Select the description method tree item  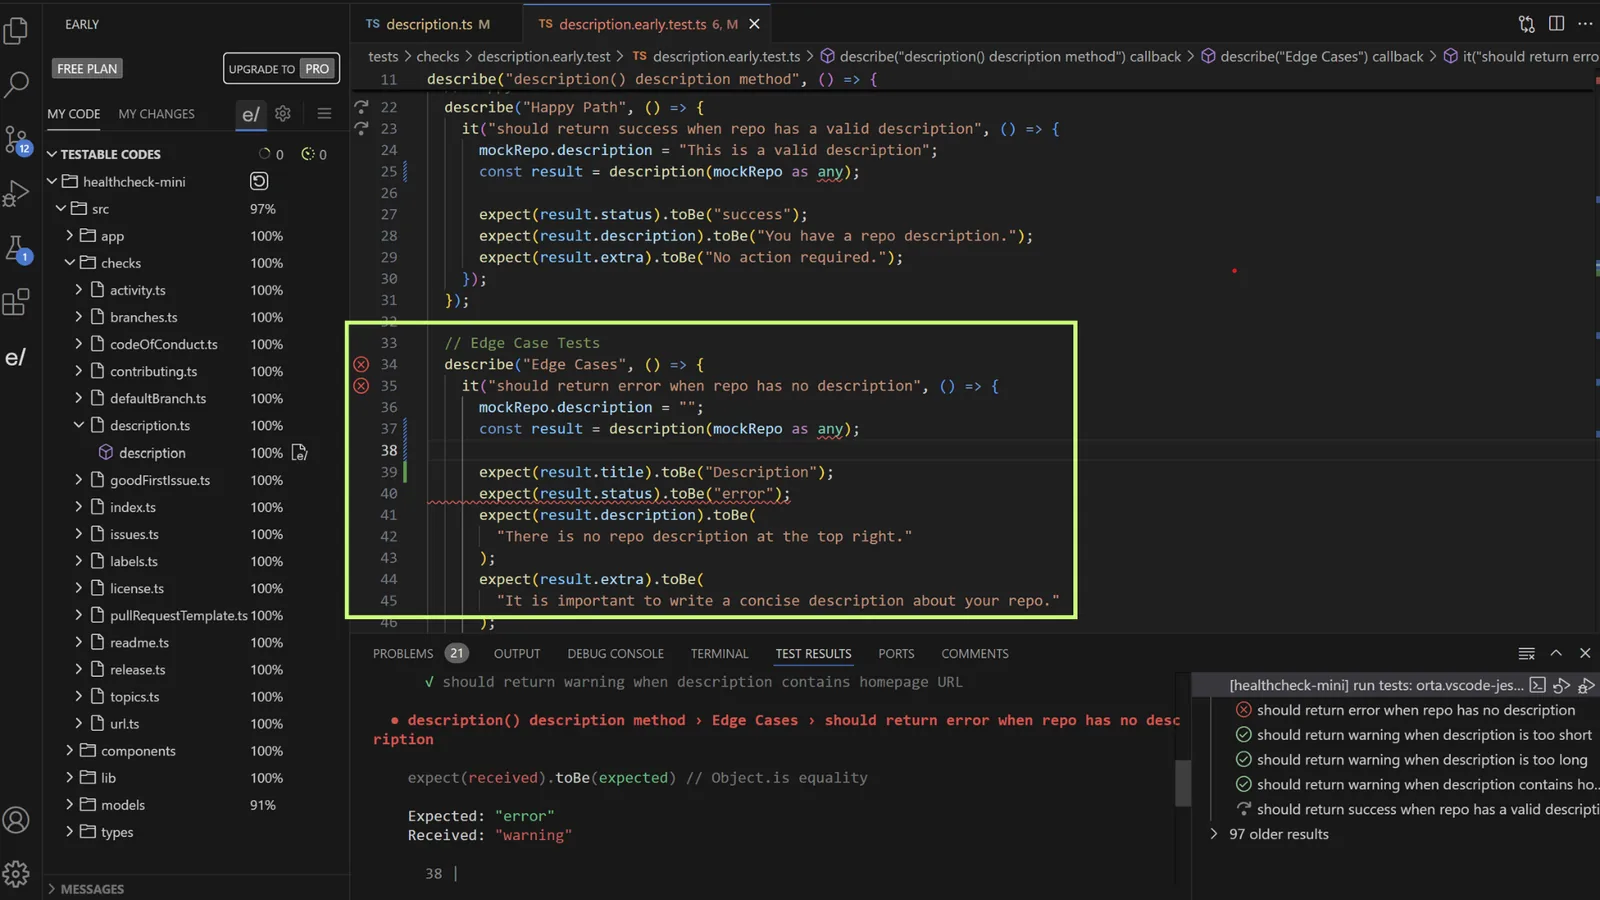152,452
